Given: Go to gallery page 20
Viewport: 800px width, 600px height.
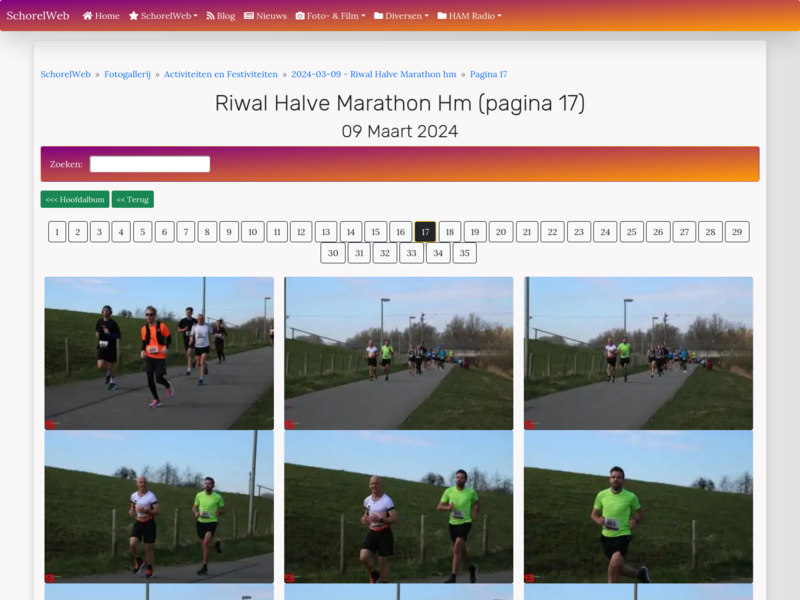Looking at the screenshot, I should click(501, 232).
